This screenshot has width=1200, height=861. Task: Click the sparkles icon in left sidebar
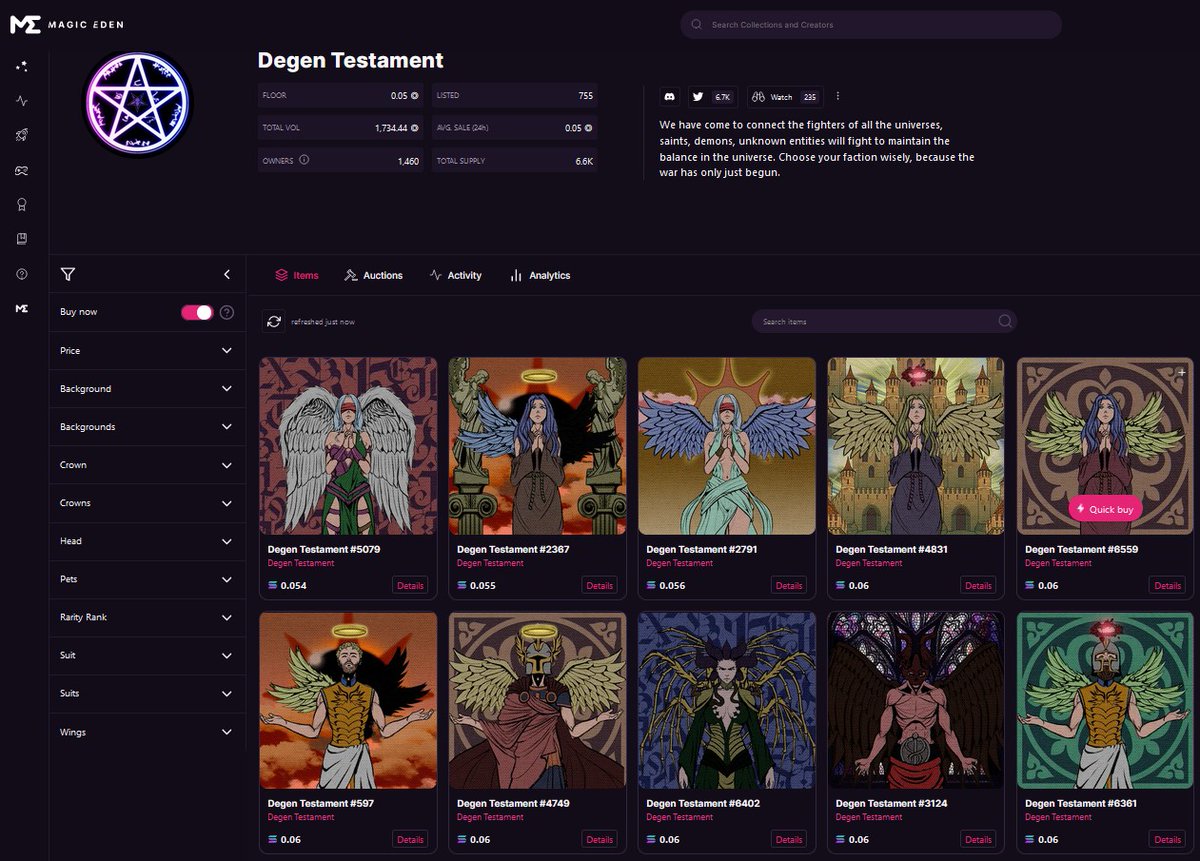(x=22, y=66)
